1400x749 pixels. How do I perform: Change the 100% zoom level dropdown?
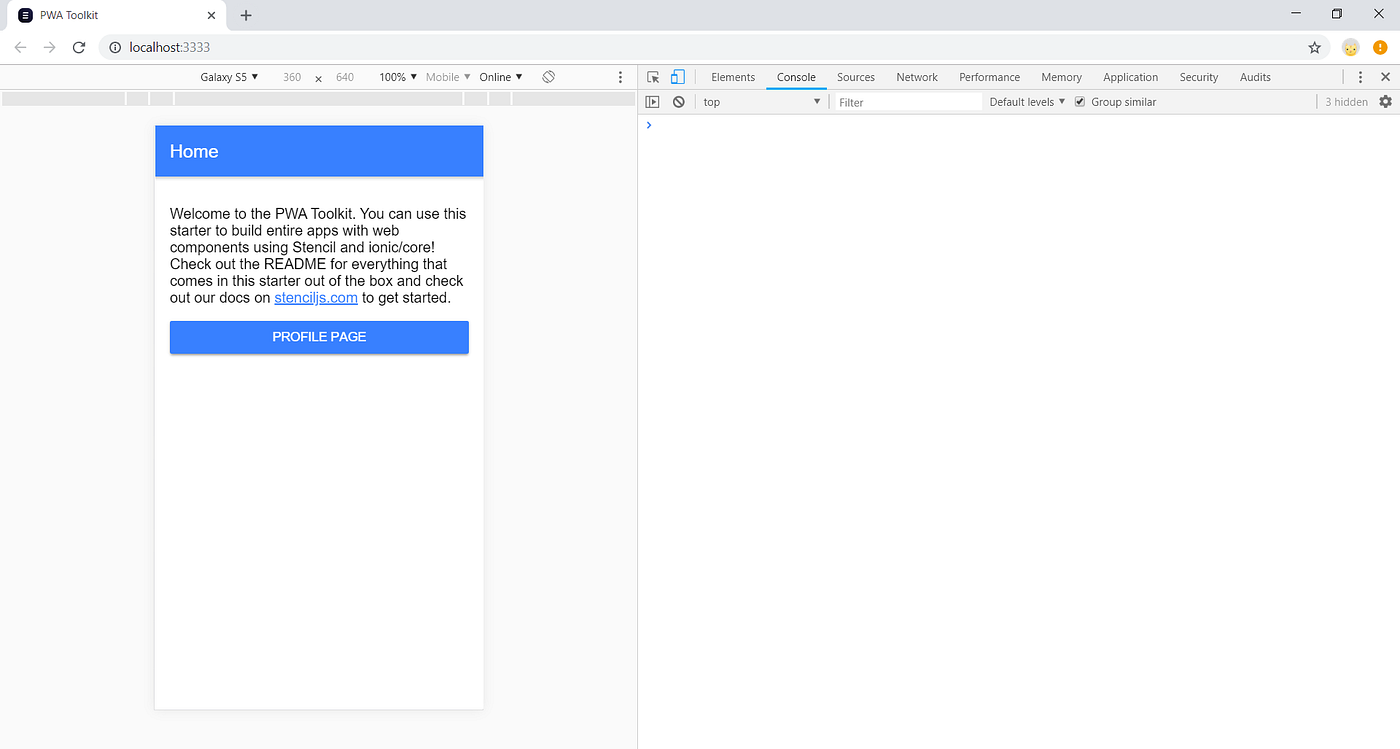[396, 76]
